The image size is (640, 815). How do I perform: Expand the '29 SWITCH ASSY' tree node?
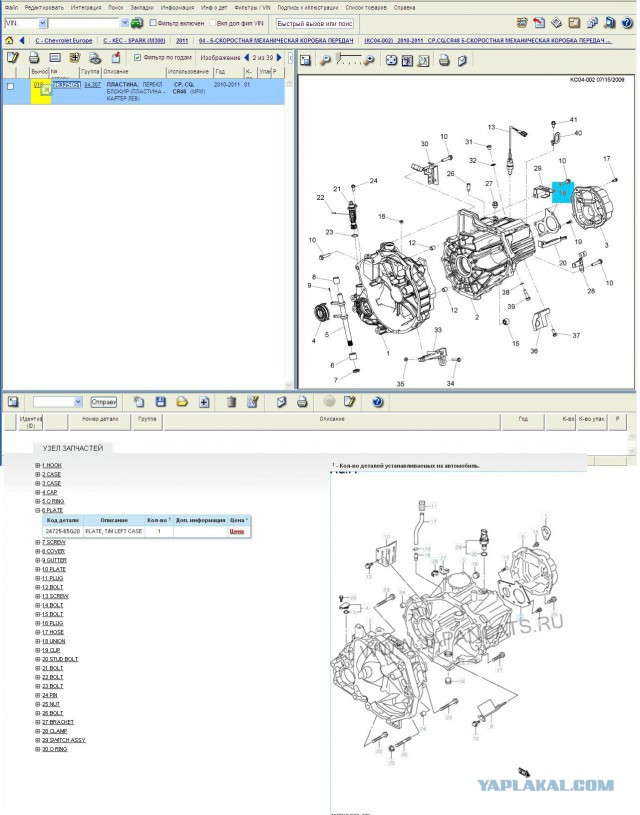click(37, 740)
